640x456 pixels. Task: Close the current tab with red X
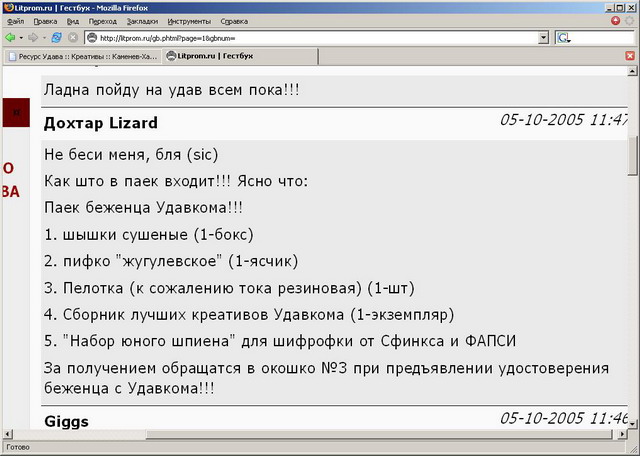tap(630, 56)
